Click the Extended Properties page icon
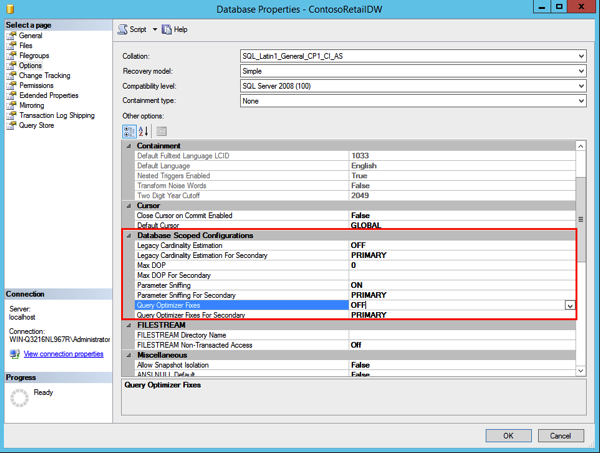The height and width of the screenshot is (453, 600). tap(11, 95)
